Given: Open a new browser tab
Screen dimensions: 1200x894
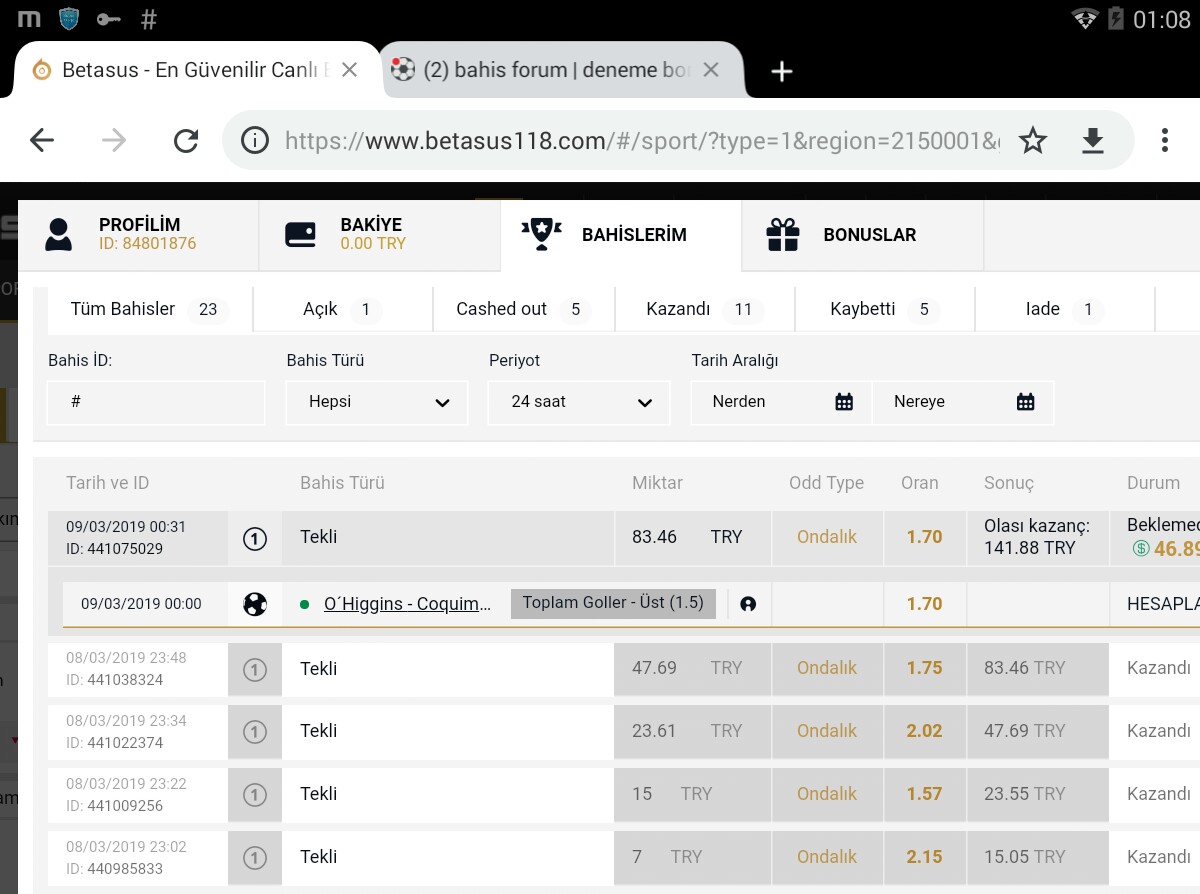Looking at the screenshot, I should pyautogui.click(x=782, y=71).
